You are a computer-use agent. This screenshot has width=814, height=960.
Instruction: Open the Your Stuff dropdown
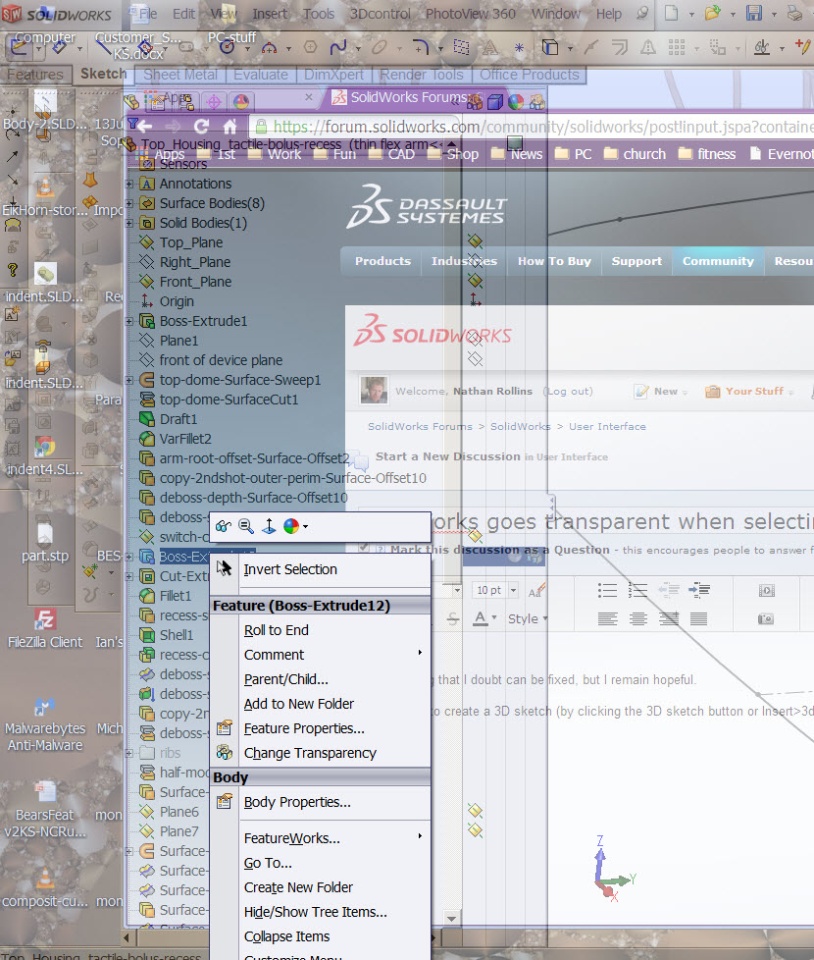point(749,391)
